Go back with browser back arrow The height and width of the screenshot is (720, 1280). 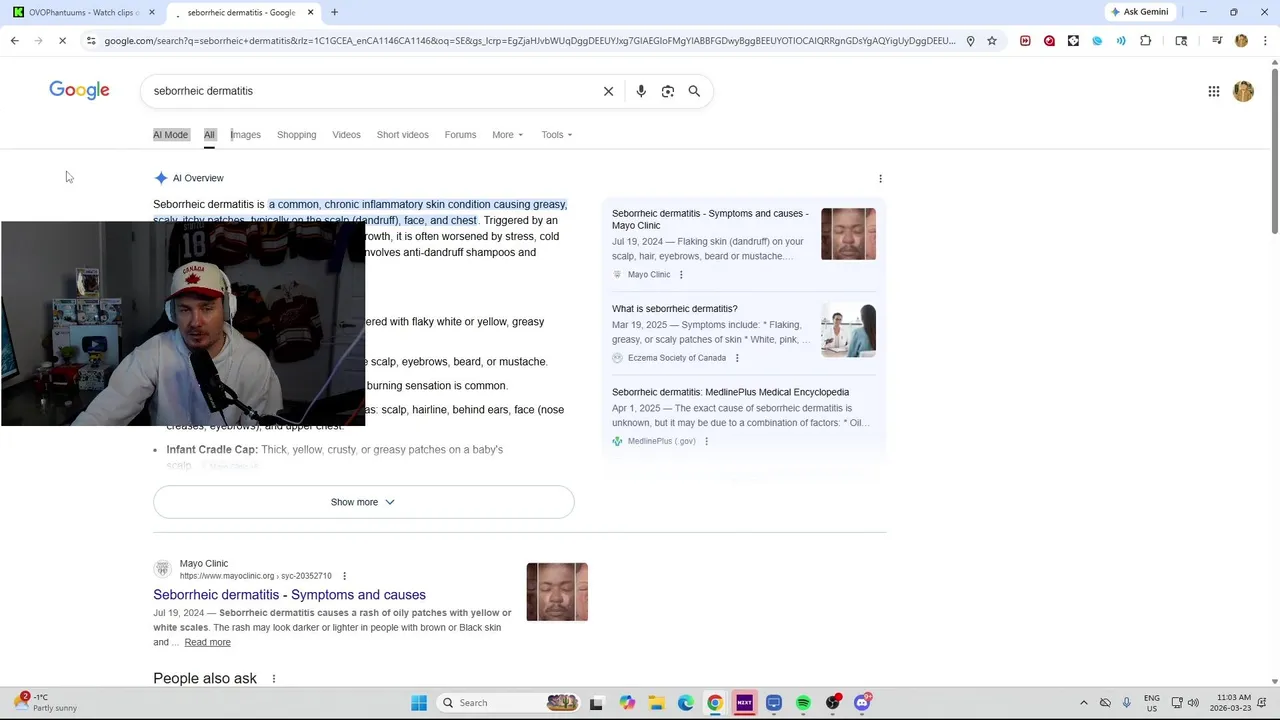click(14, 41)
